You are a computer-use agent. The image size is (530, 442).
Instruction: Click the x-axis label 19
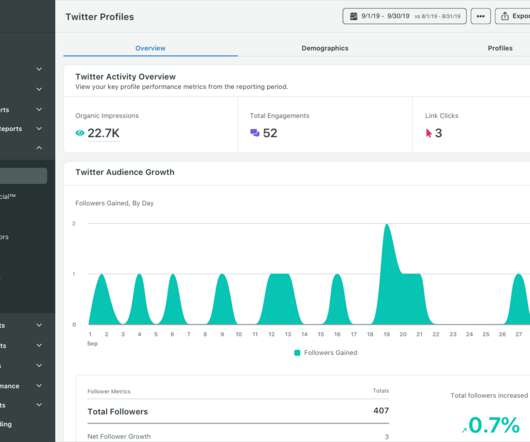[x=387, y=334]
